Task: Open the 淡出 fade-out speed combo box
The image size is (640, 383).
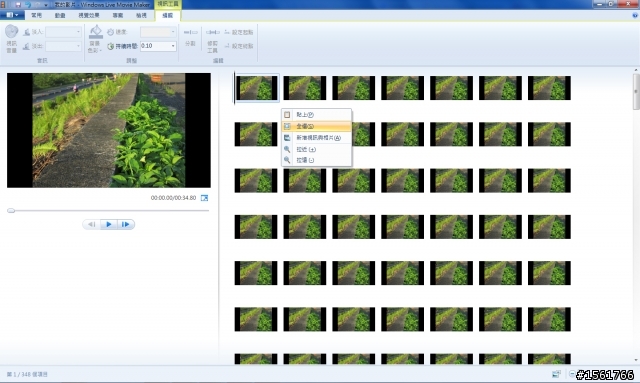Action: 63,46
